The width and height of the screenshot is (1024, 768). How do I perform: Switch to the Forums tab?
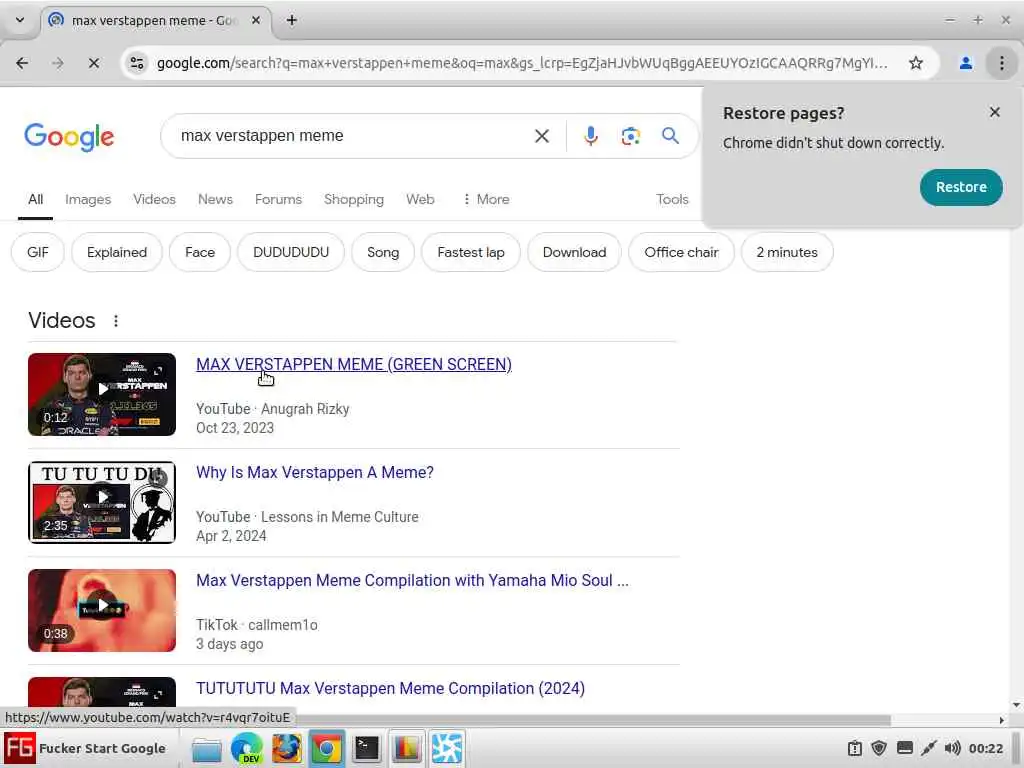pyautogui.click(x=278, y=200)
